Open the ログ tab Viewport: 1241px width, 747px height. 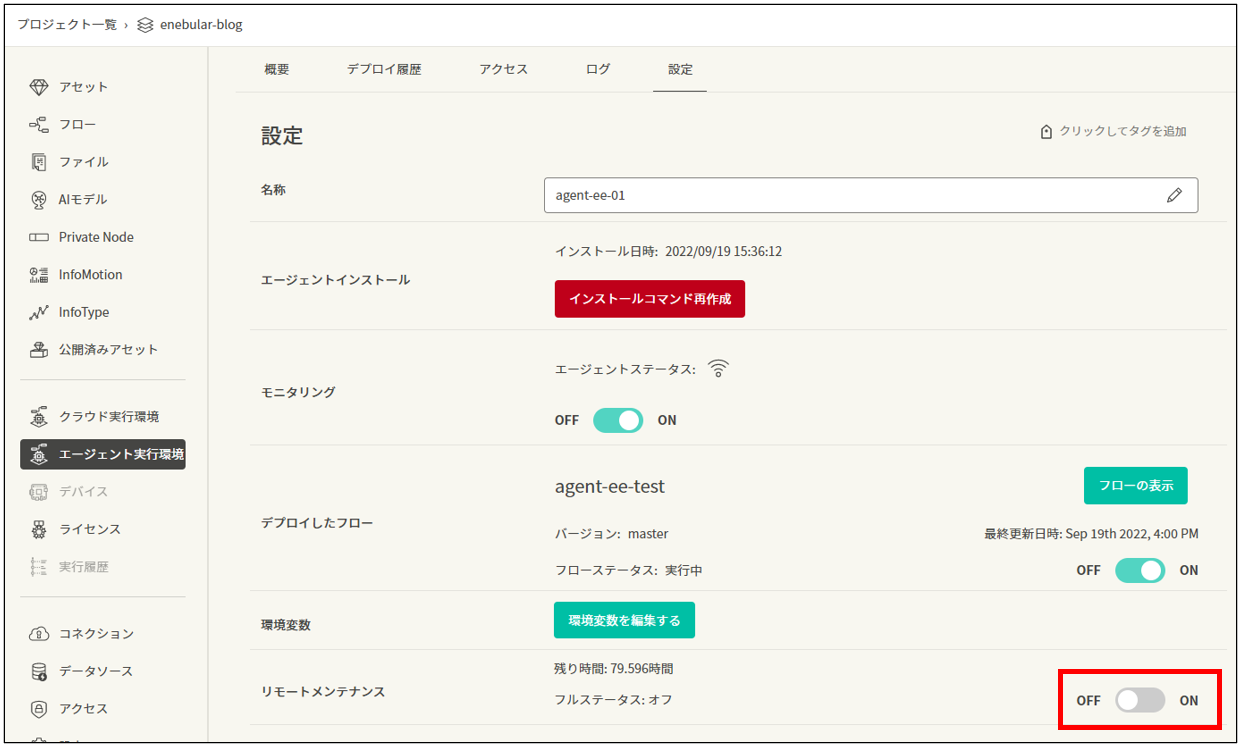coord(598,70)
